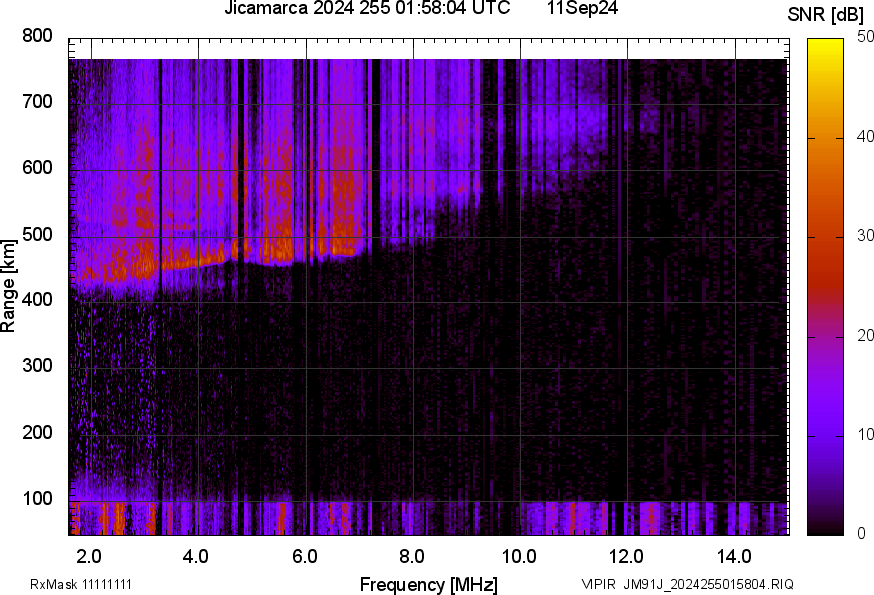This screenshot has height=595, width=874.
Task: Click the 12.0 frequency tick label
Action: [626, 555]
